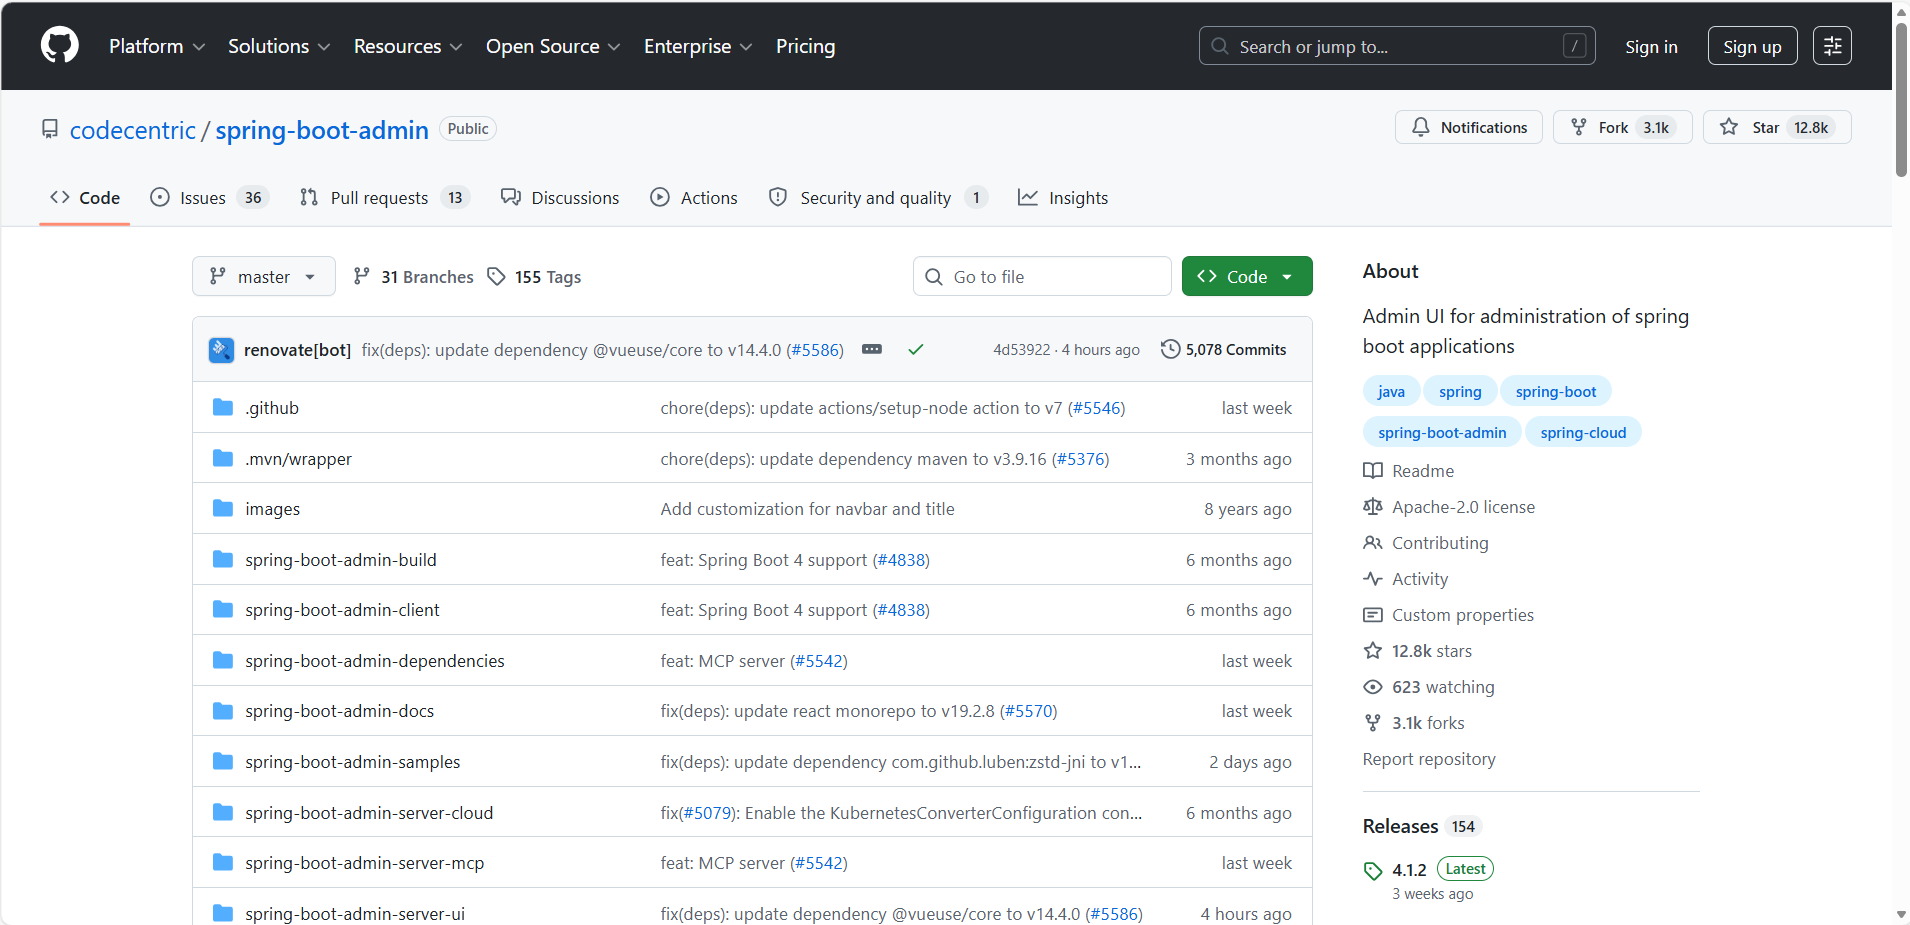The height and width of the screenshot is (925, 1910).
Task: Click Sign in
Action: [1651, 46]
